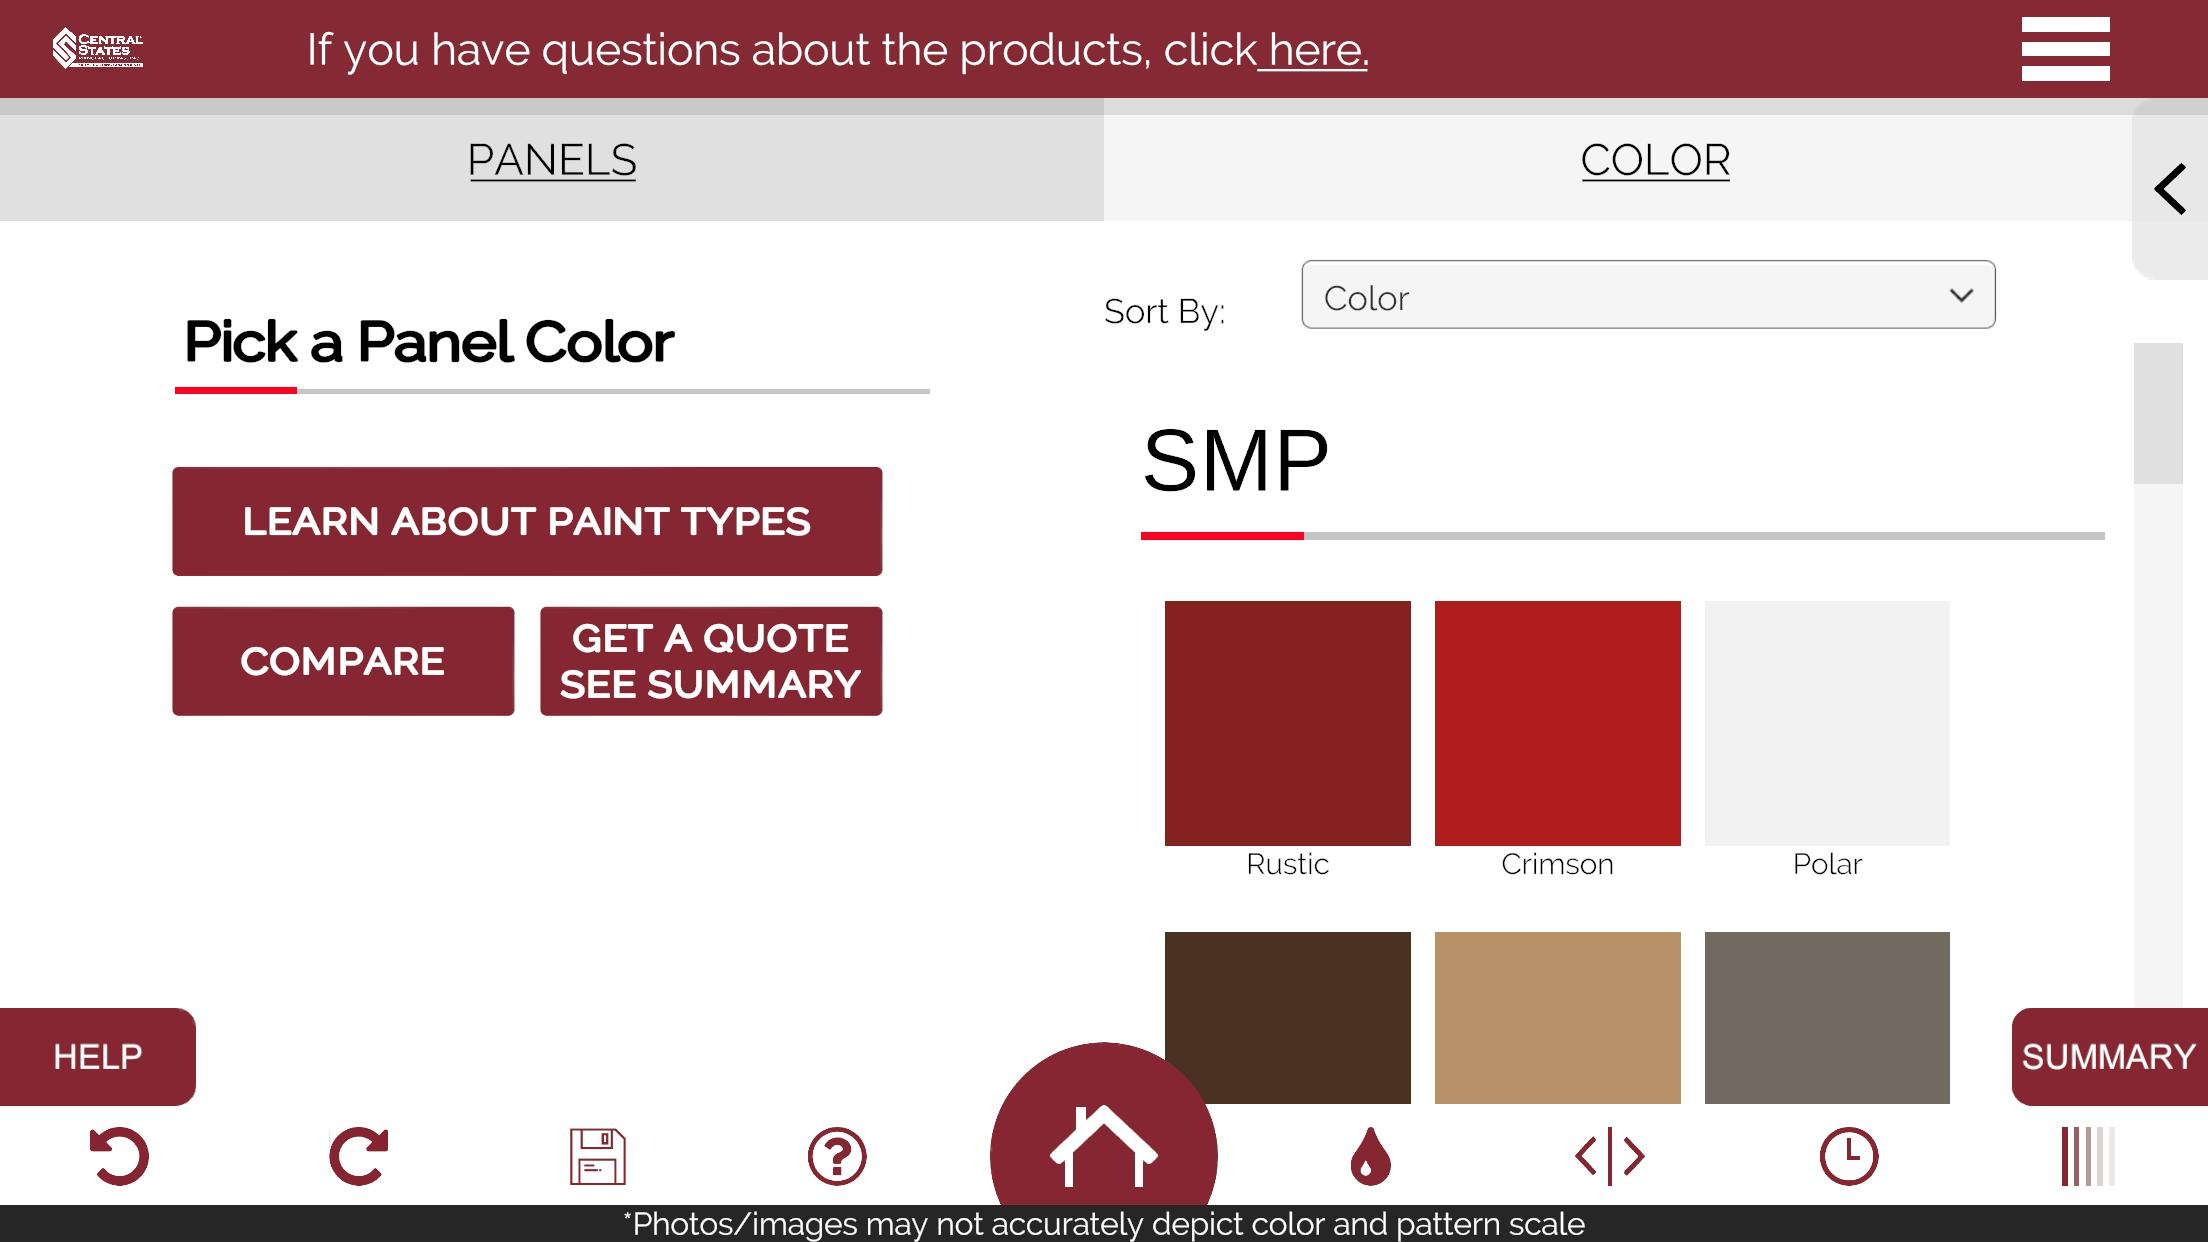
Task: Click the vertical stripes panel icon
Action: click(2088, 1156)
